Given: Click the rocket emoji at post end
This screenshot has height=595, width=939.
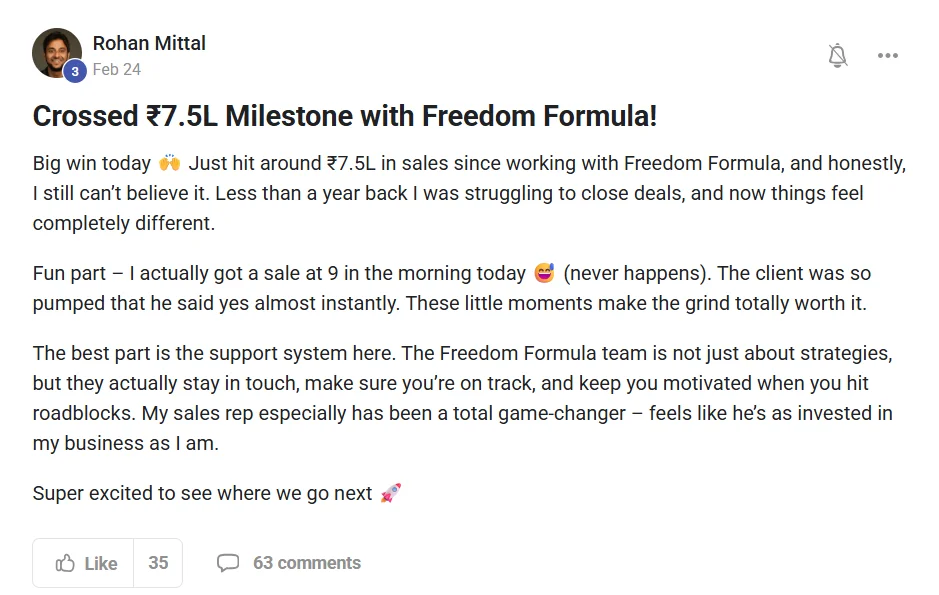Looking at the screenshot, I should tap(391, 493).
